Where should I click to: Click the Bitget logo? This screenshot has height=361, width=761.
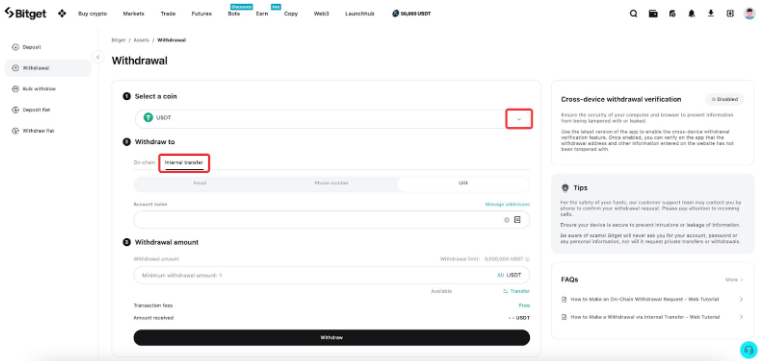25,14
